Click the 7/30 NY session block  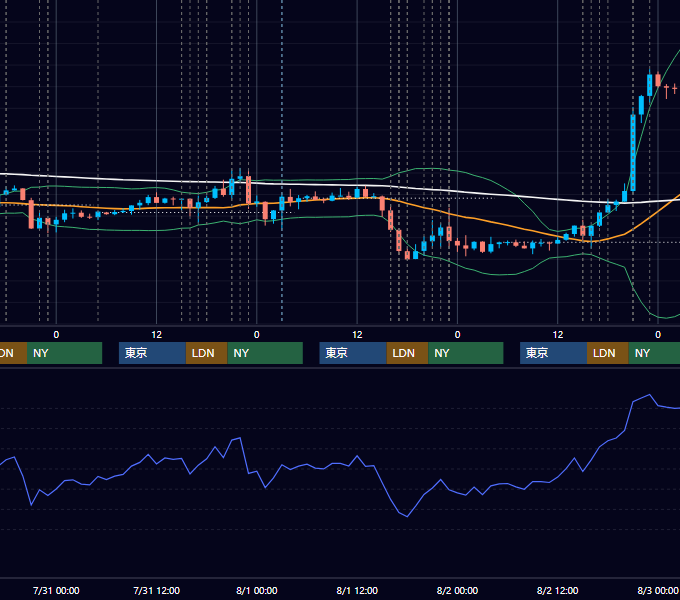click(64, 353)
